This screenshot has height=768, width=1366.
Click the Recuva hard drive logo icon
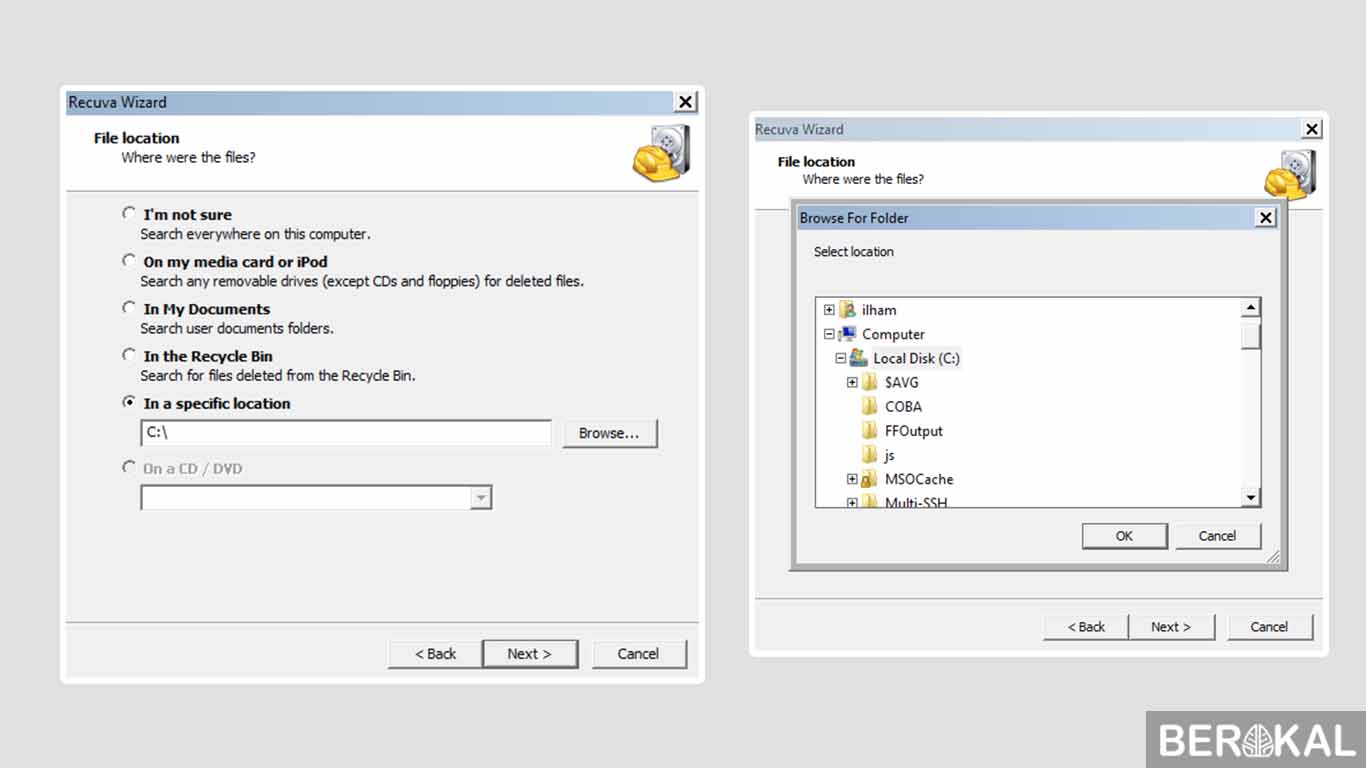tap(659, 154)
